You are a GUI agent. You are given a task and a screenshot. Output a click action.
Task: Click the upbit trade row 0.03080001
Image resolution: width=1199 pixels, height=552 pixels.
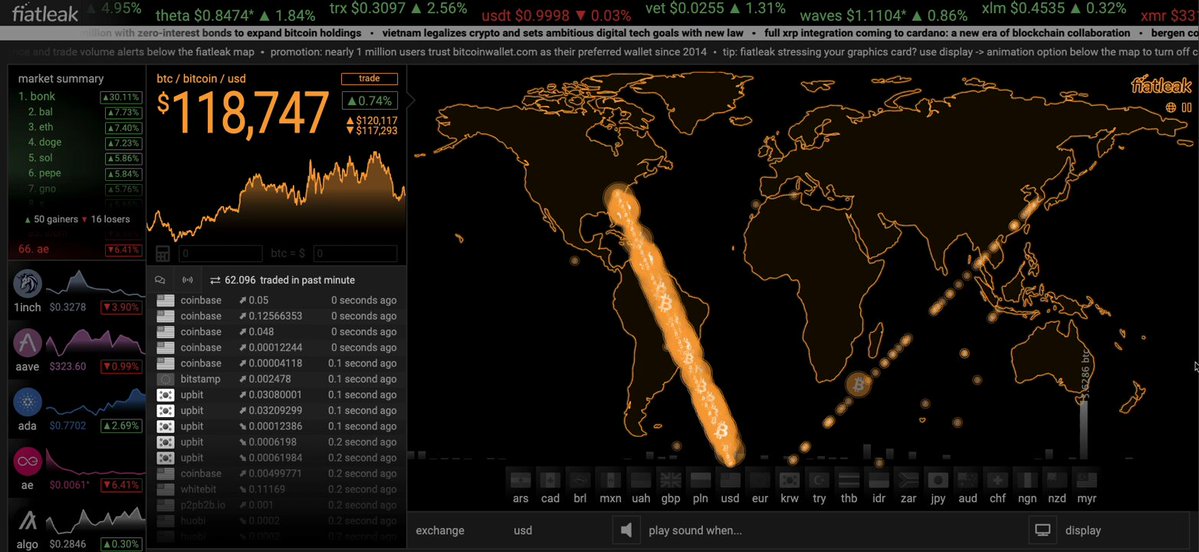276,395
